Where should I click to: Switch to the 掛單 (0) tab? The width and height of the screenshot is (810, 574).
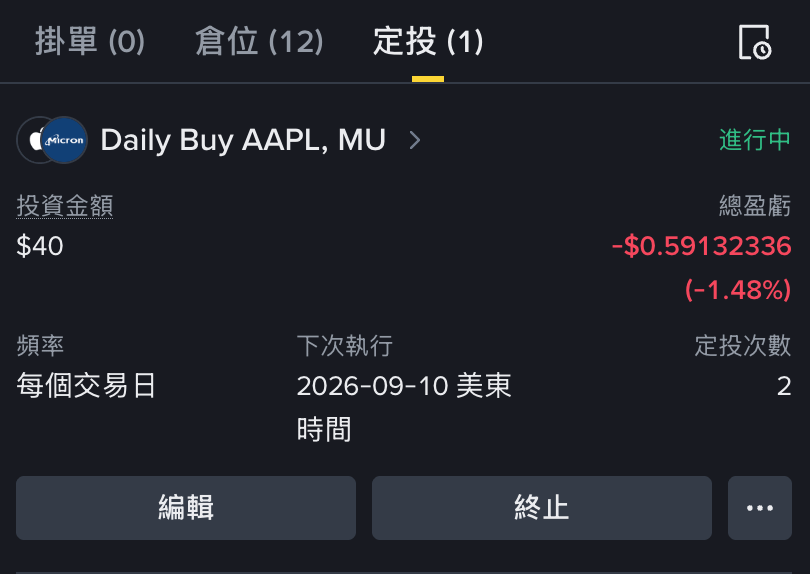tap(90, 41)
